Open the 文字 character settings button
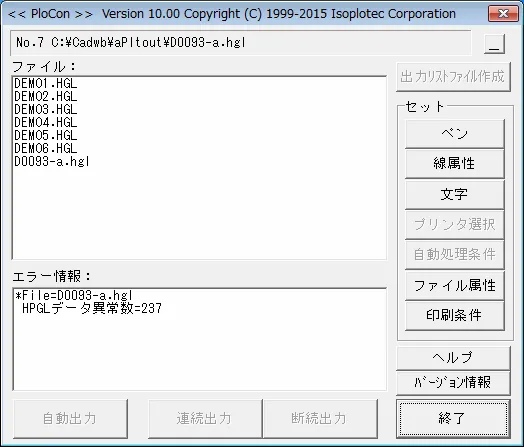 454,194
